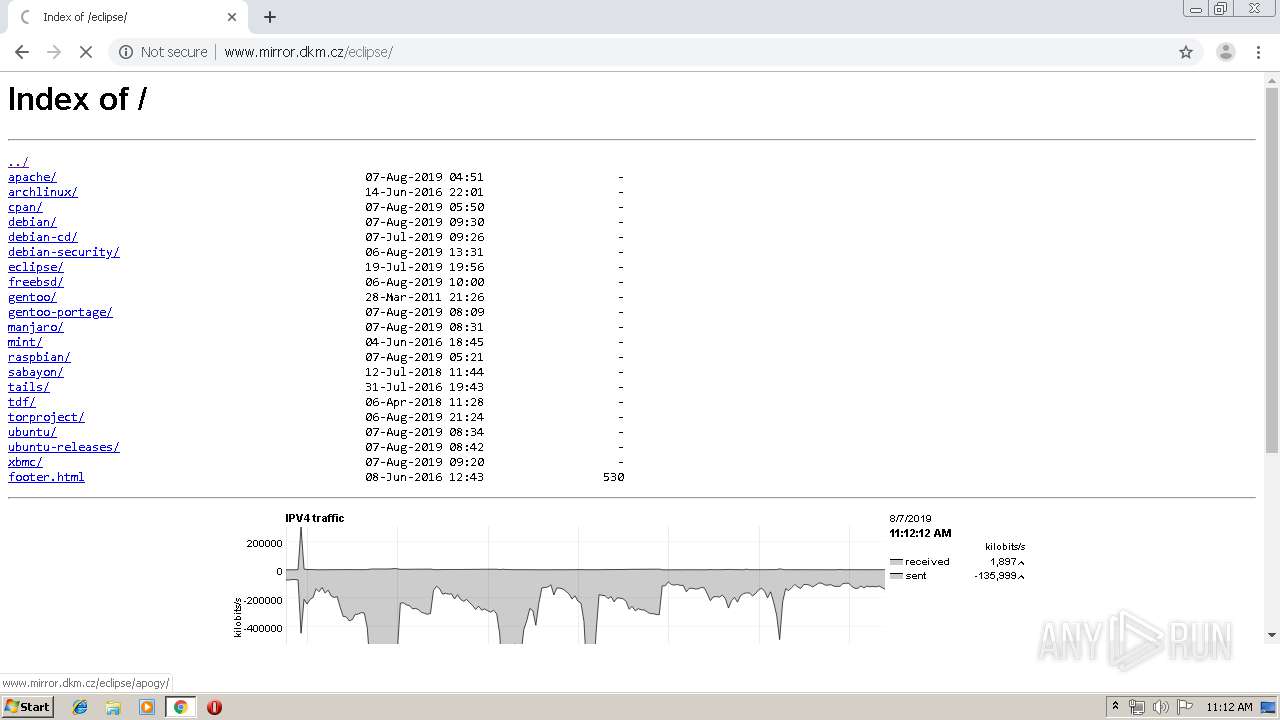Open the gentoo/ directory
Screen dimensions: 1280x720
[x=32, y=297]
